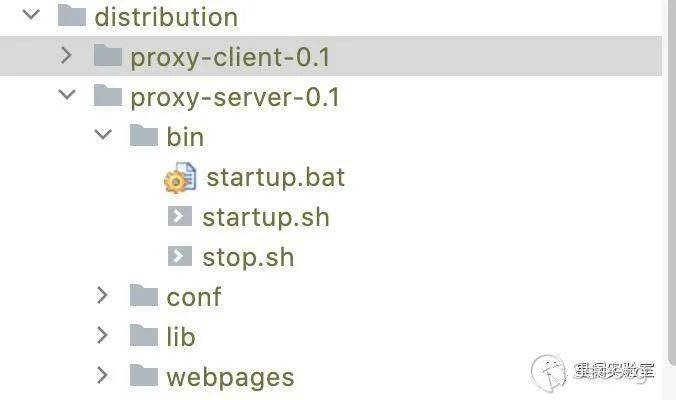Collapse the proxy-server-0.1 folder arrow
Screen dimensions: 676x400
tap(67, 97)
